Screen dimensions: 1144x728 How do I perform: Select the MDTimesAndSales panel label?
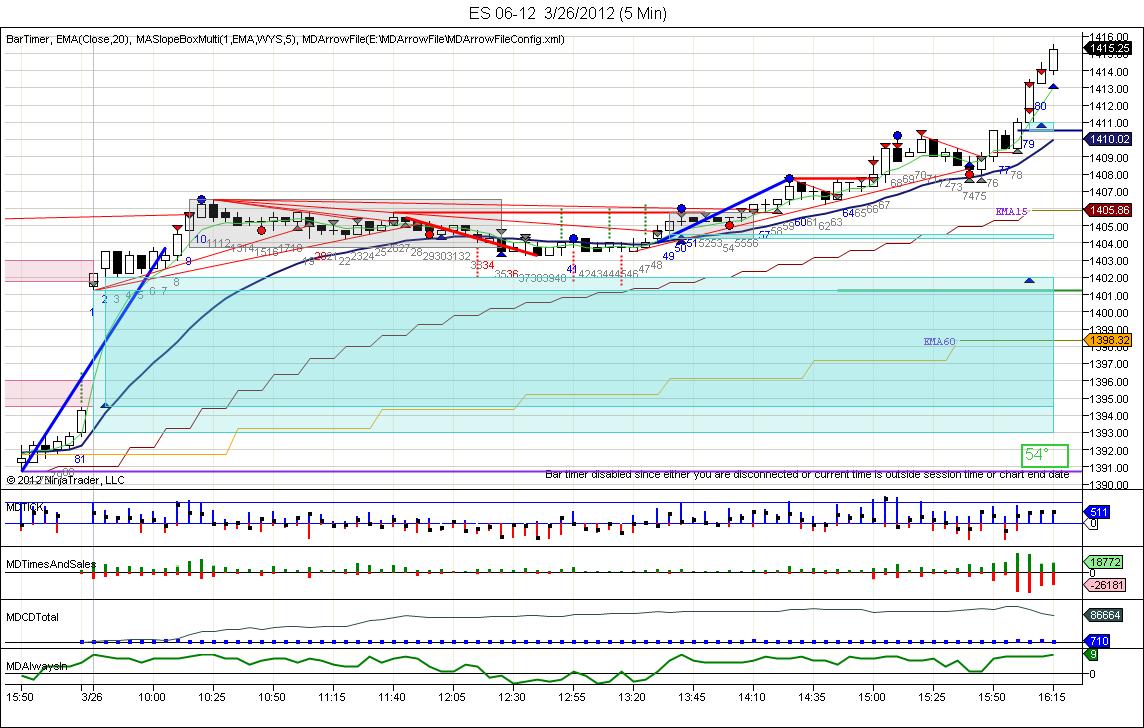(x=51, y=564)
